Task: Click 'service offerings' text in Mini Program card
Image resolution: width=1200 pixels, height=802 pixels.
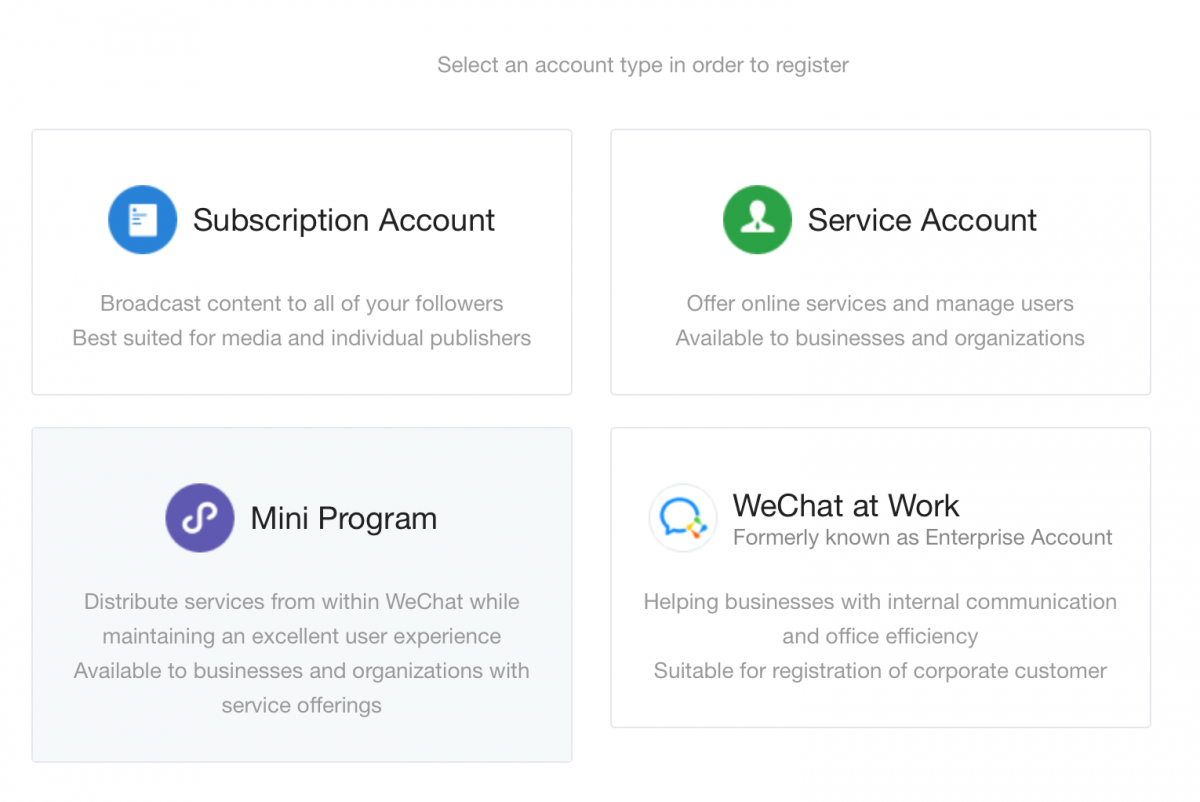Action: (301, 705)
